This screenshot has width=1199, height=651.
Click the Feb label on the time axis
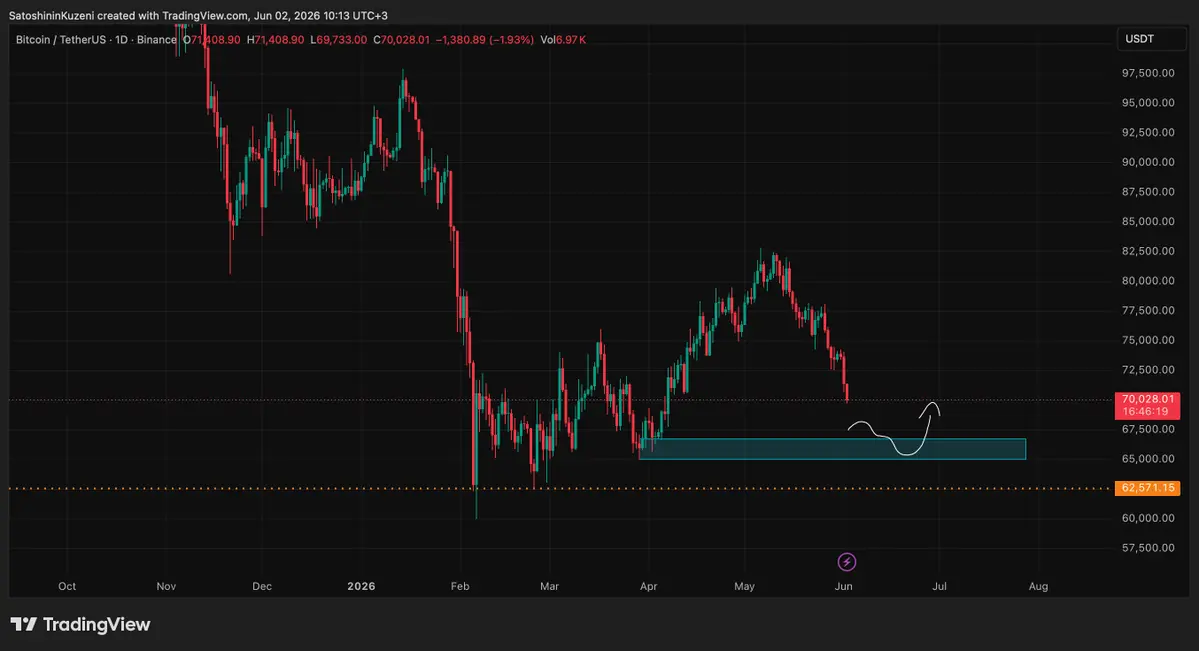pos(460,586)
